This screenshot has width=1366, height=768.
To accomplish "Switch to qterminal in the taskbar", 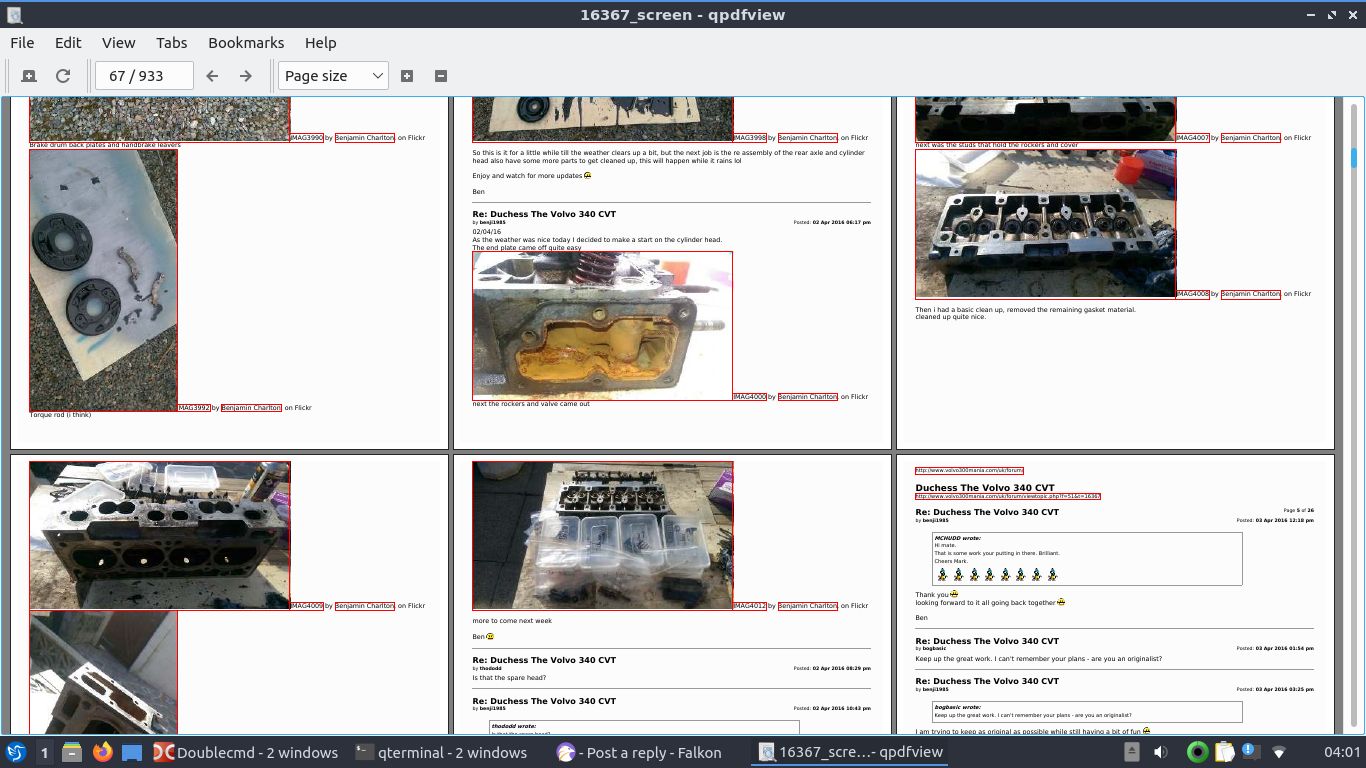I will (441, 752).
